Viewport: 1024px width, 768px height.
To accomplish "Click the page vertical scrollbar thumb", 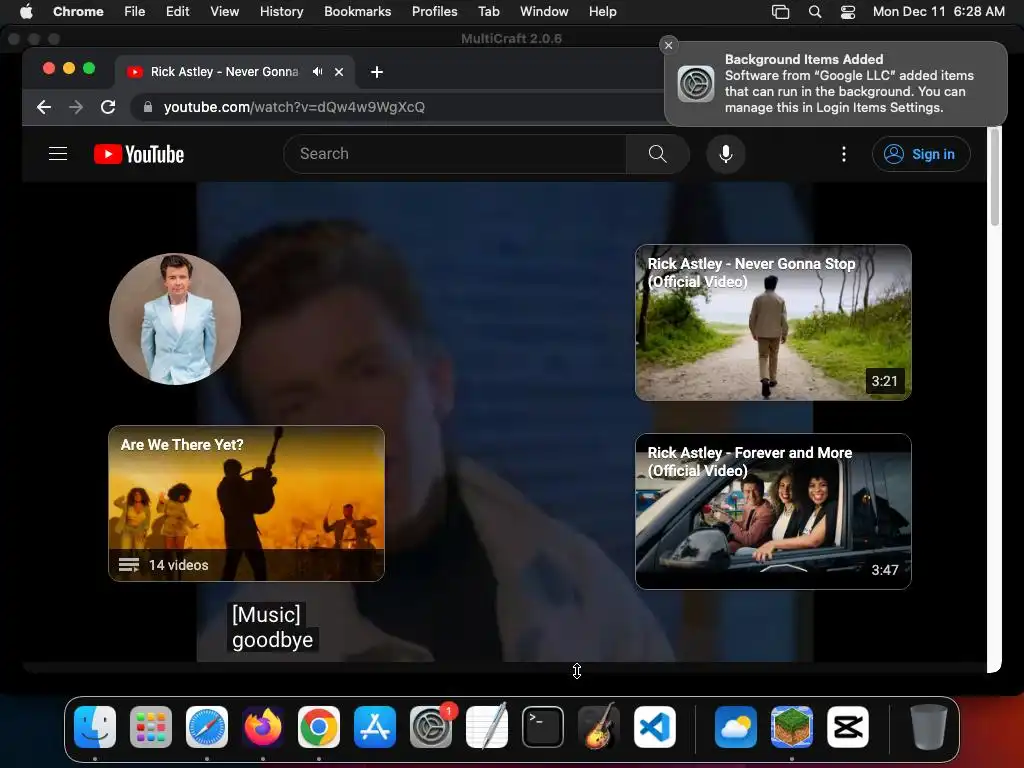I will coord(995,177).
